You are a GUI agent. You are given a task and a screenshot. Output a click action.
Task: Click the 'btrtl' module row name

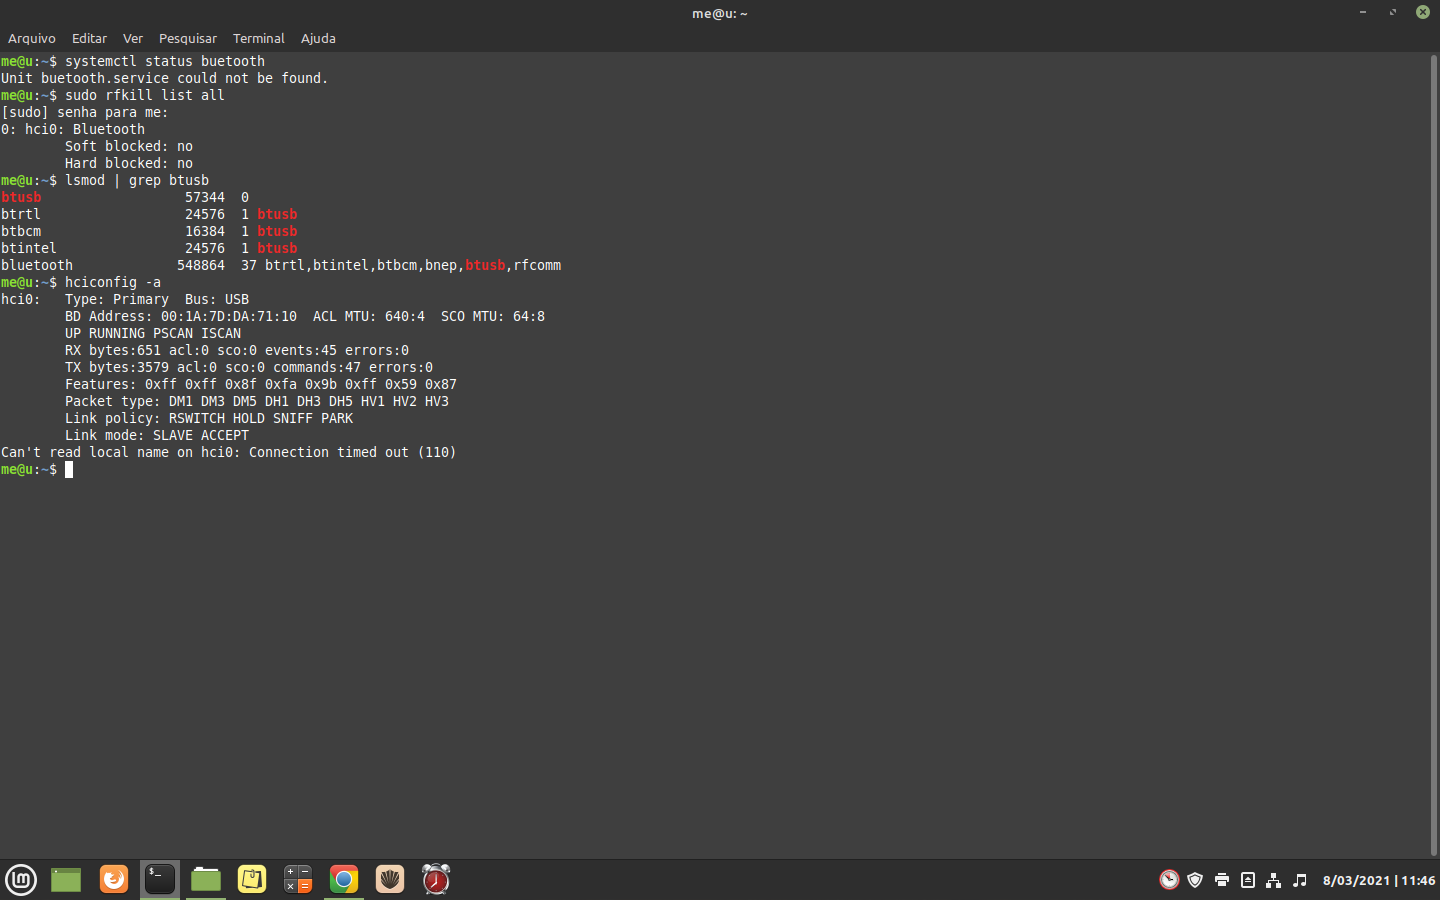[x=21, y=214]
